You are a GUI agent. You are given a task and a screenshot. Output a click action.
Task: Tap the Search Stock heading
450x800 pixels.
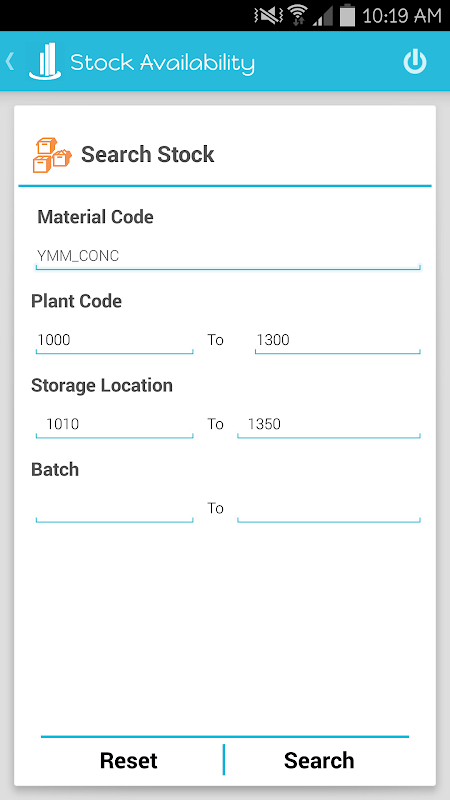(x=147, y=155)
